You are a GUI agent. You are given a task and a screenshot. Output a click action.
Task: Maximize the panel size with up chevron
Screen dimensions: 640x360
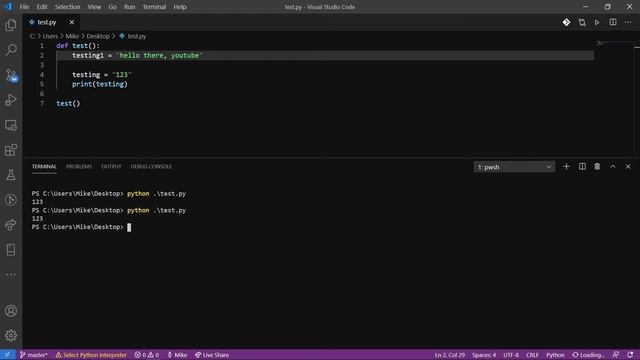click(613, 167)
